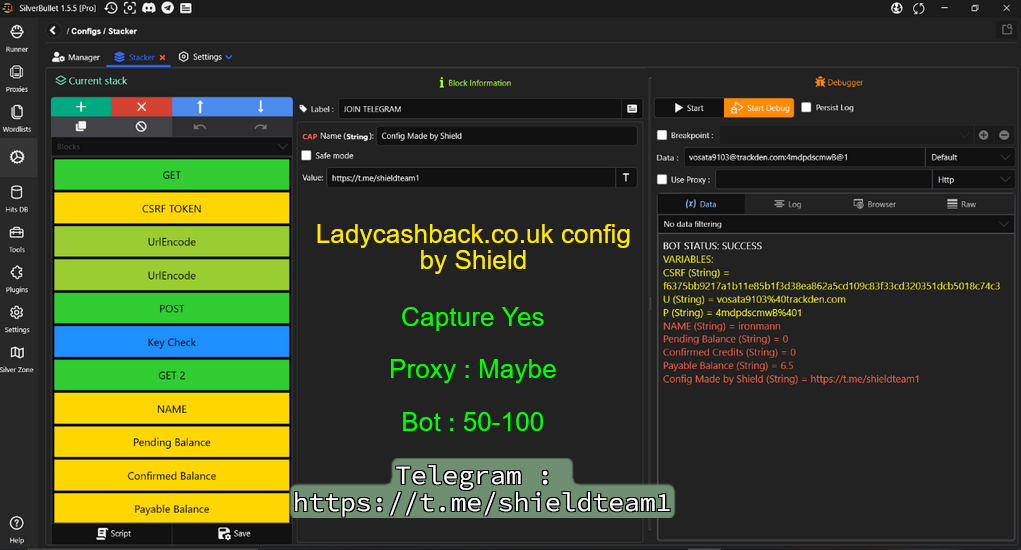Click the CAP Name input field
This screenshot has height=550, width=1021.
click(x=507, y=136)
